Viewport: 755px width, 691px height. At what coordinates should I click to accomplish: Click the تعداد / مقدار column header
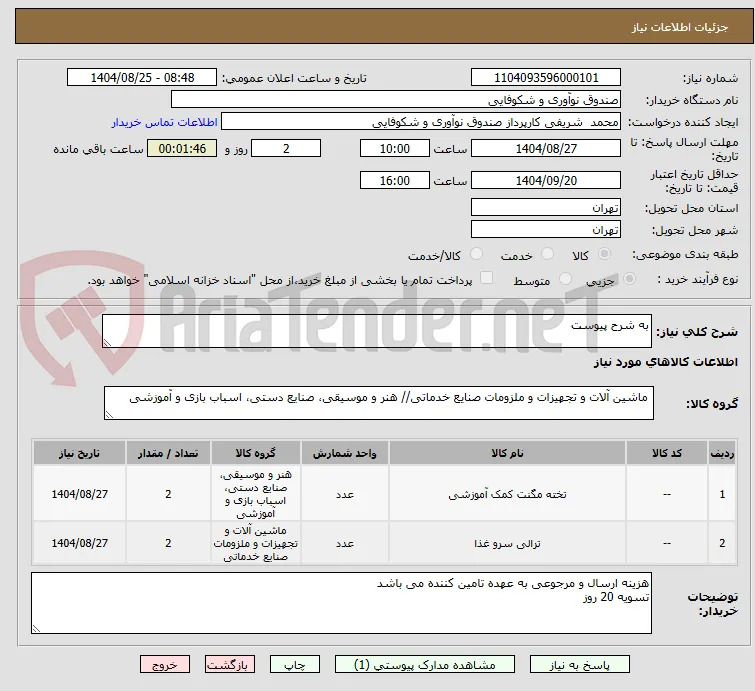[168, 453]
